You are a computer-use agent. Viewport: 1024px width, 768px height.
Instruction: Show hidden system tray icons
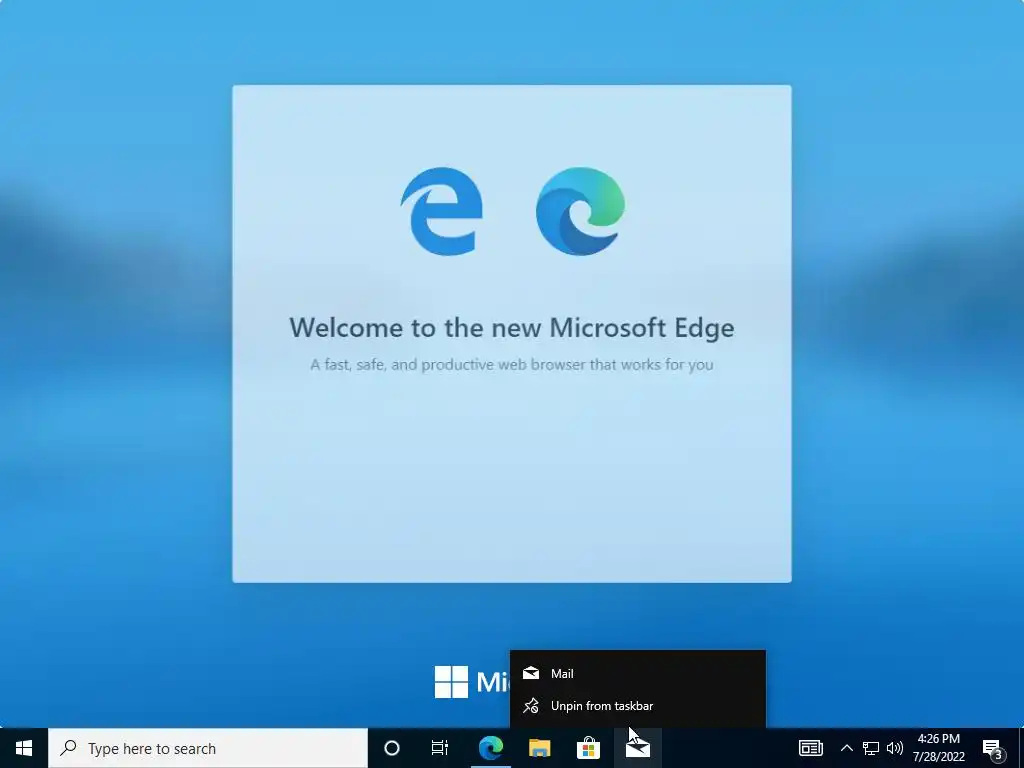(846, 748)
